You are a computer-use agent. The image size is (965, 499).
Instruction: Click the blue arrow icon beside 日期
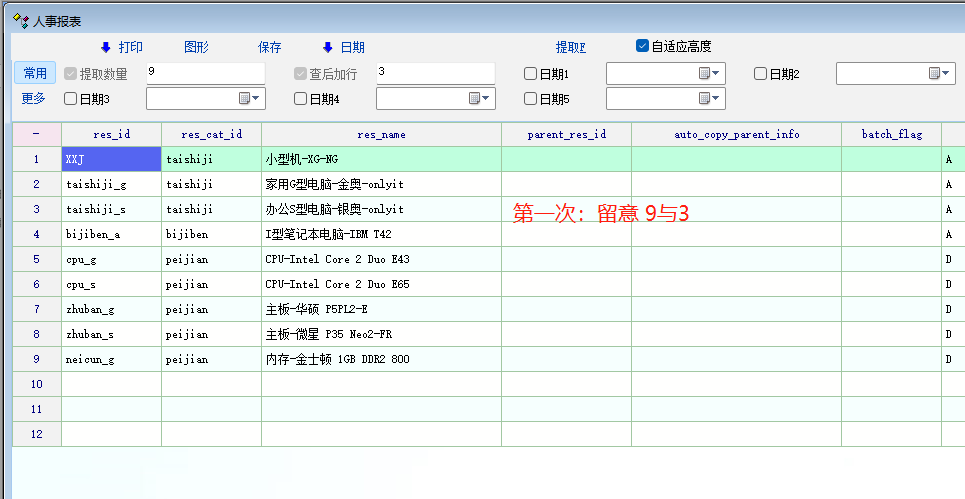(327, 47)
